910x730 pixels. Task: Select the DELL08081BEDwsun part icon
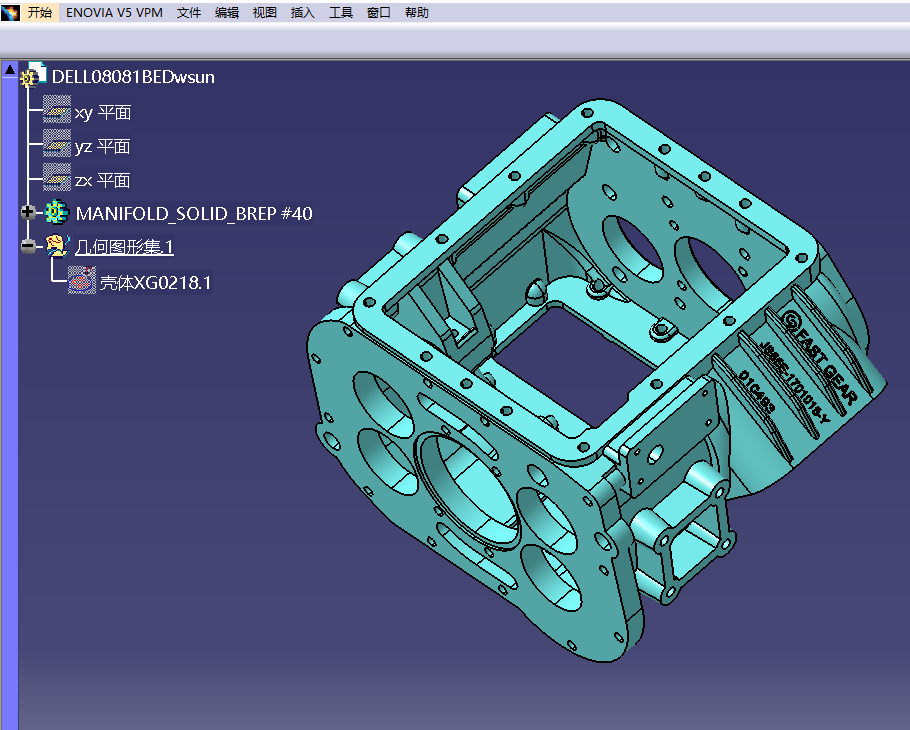[x=34, y=76]
